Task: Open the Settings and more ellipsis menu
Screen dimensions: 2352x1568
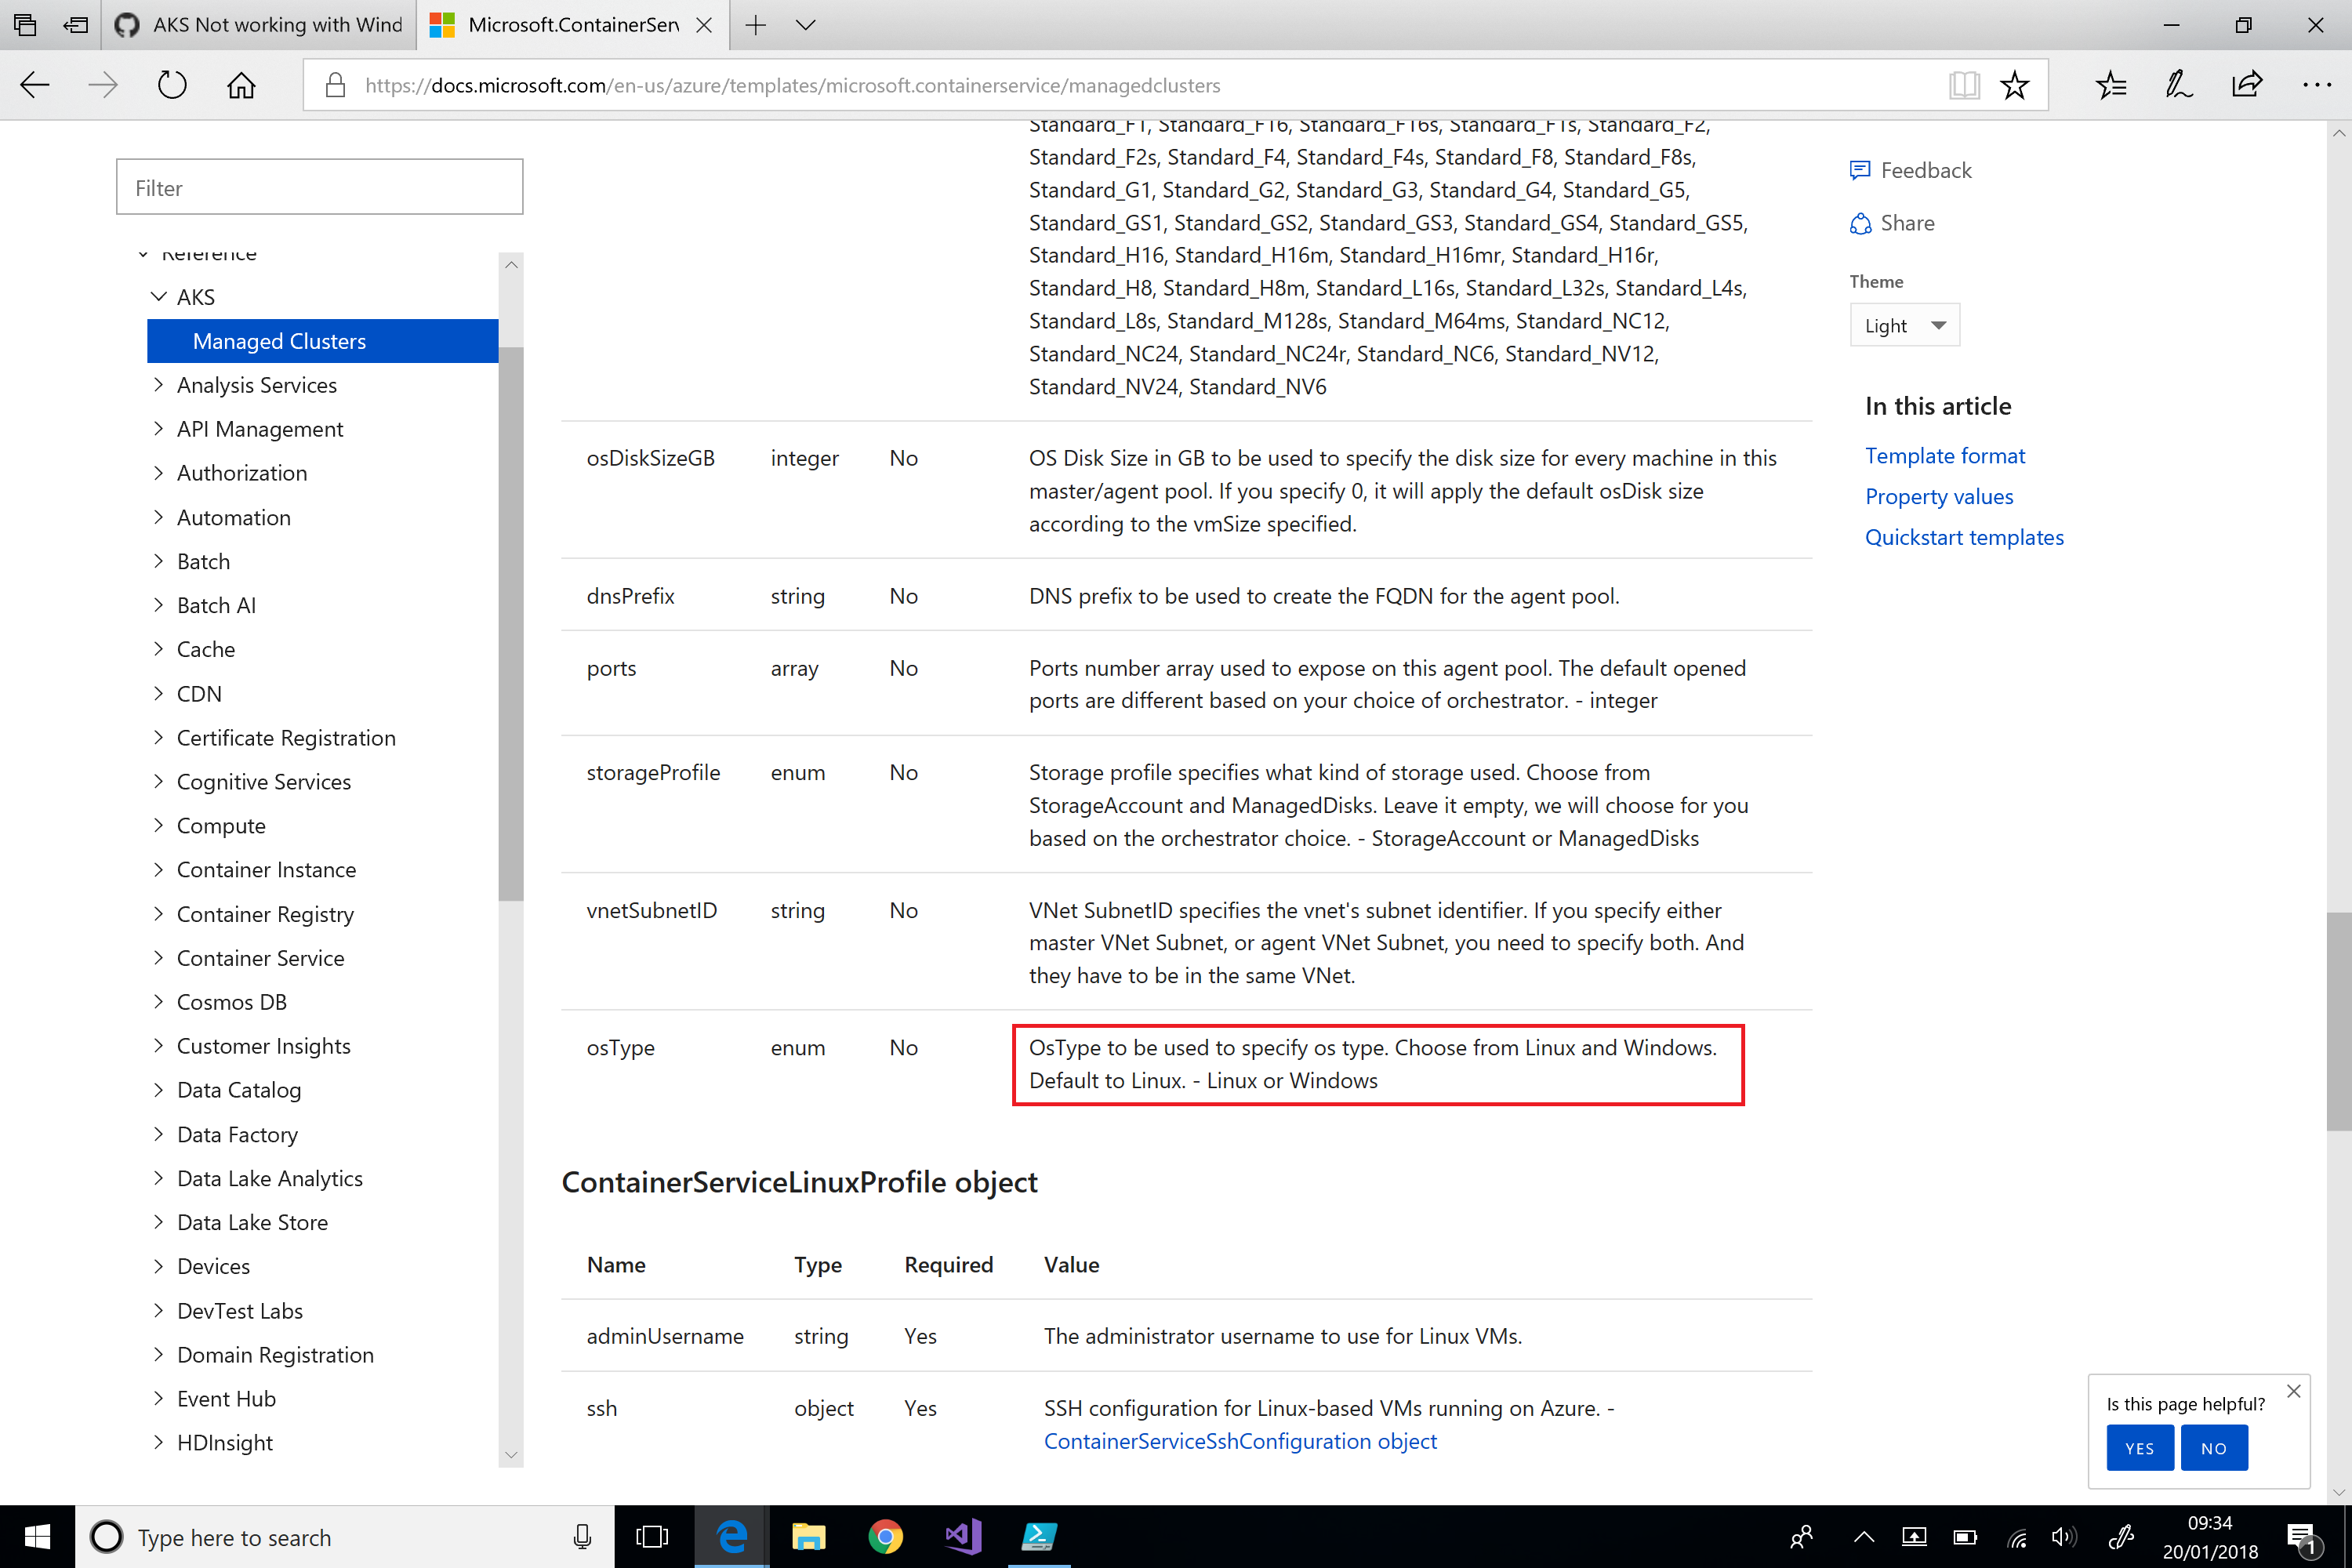Action: pos(2316,85)
